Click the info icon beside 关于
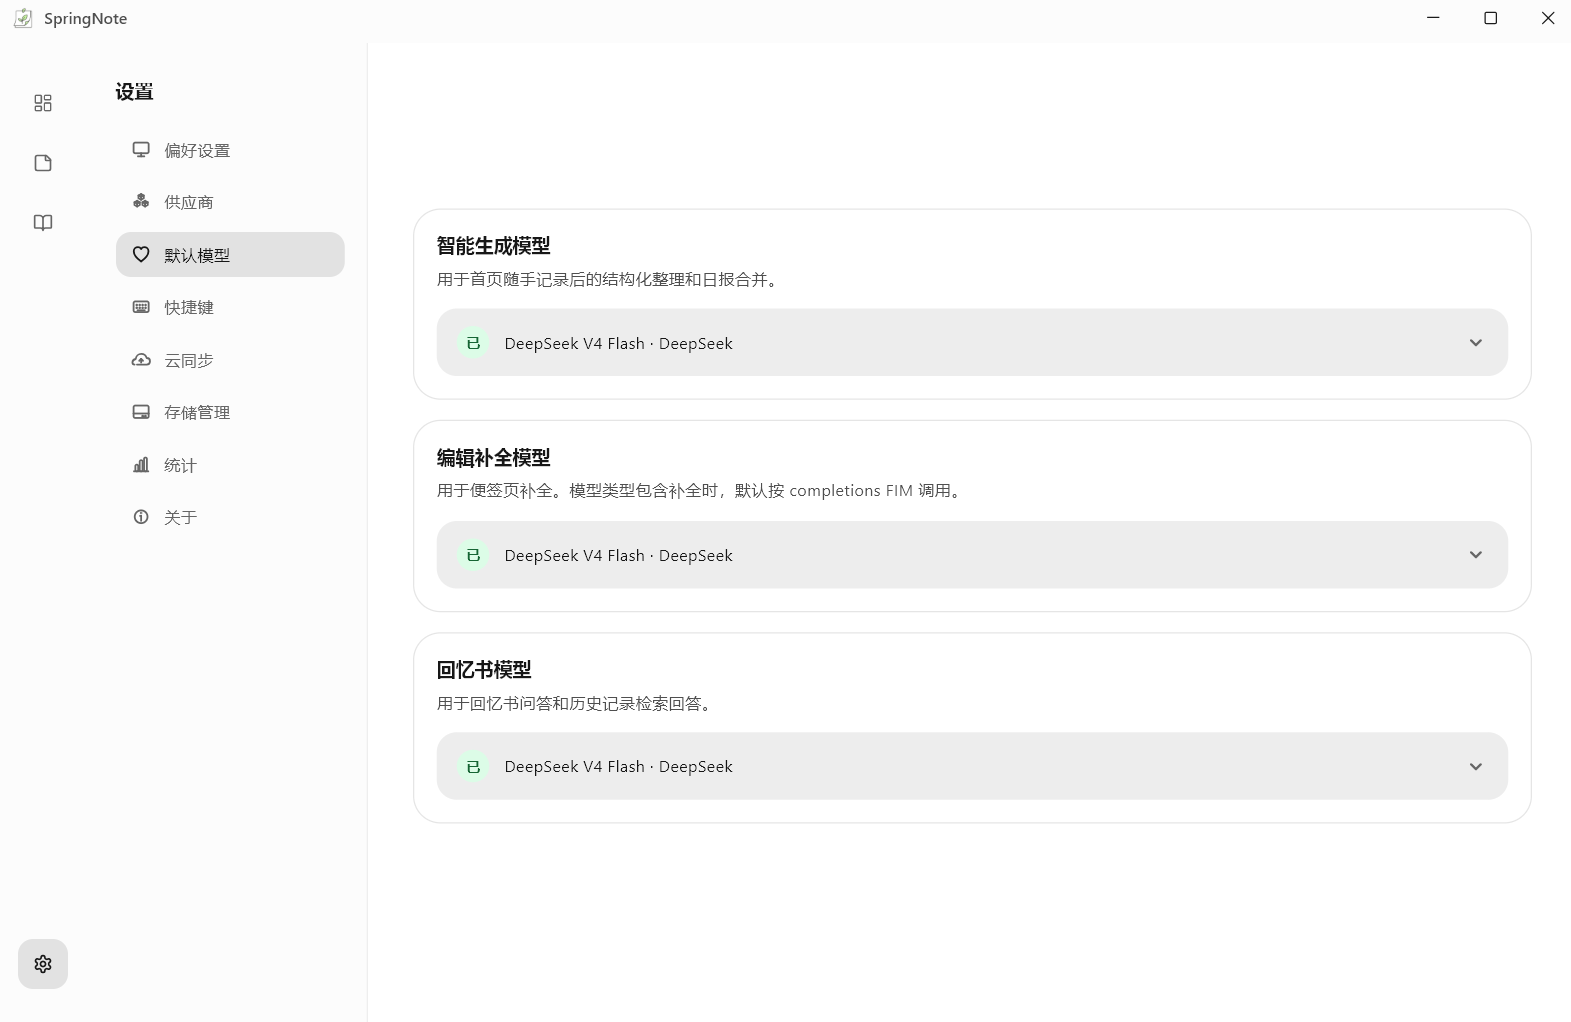Screen dimensions: 1571x1022 (x=141, y=517)
